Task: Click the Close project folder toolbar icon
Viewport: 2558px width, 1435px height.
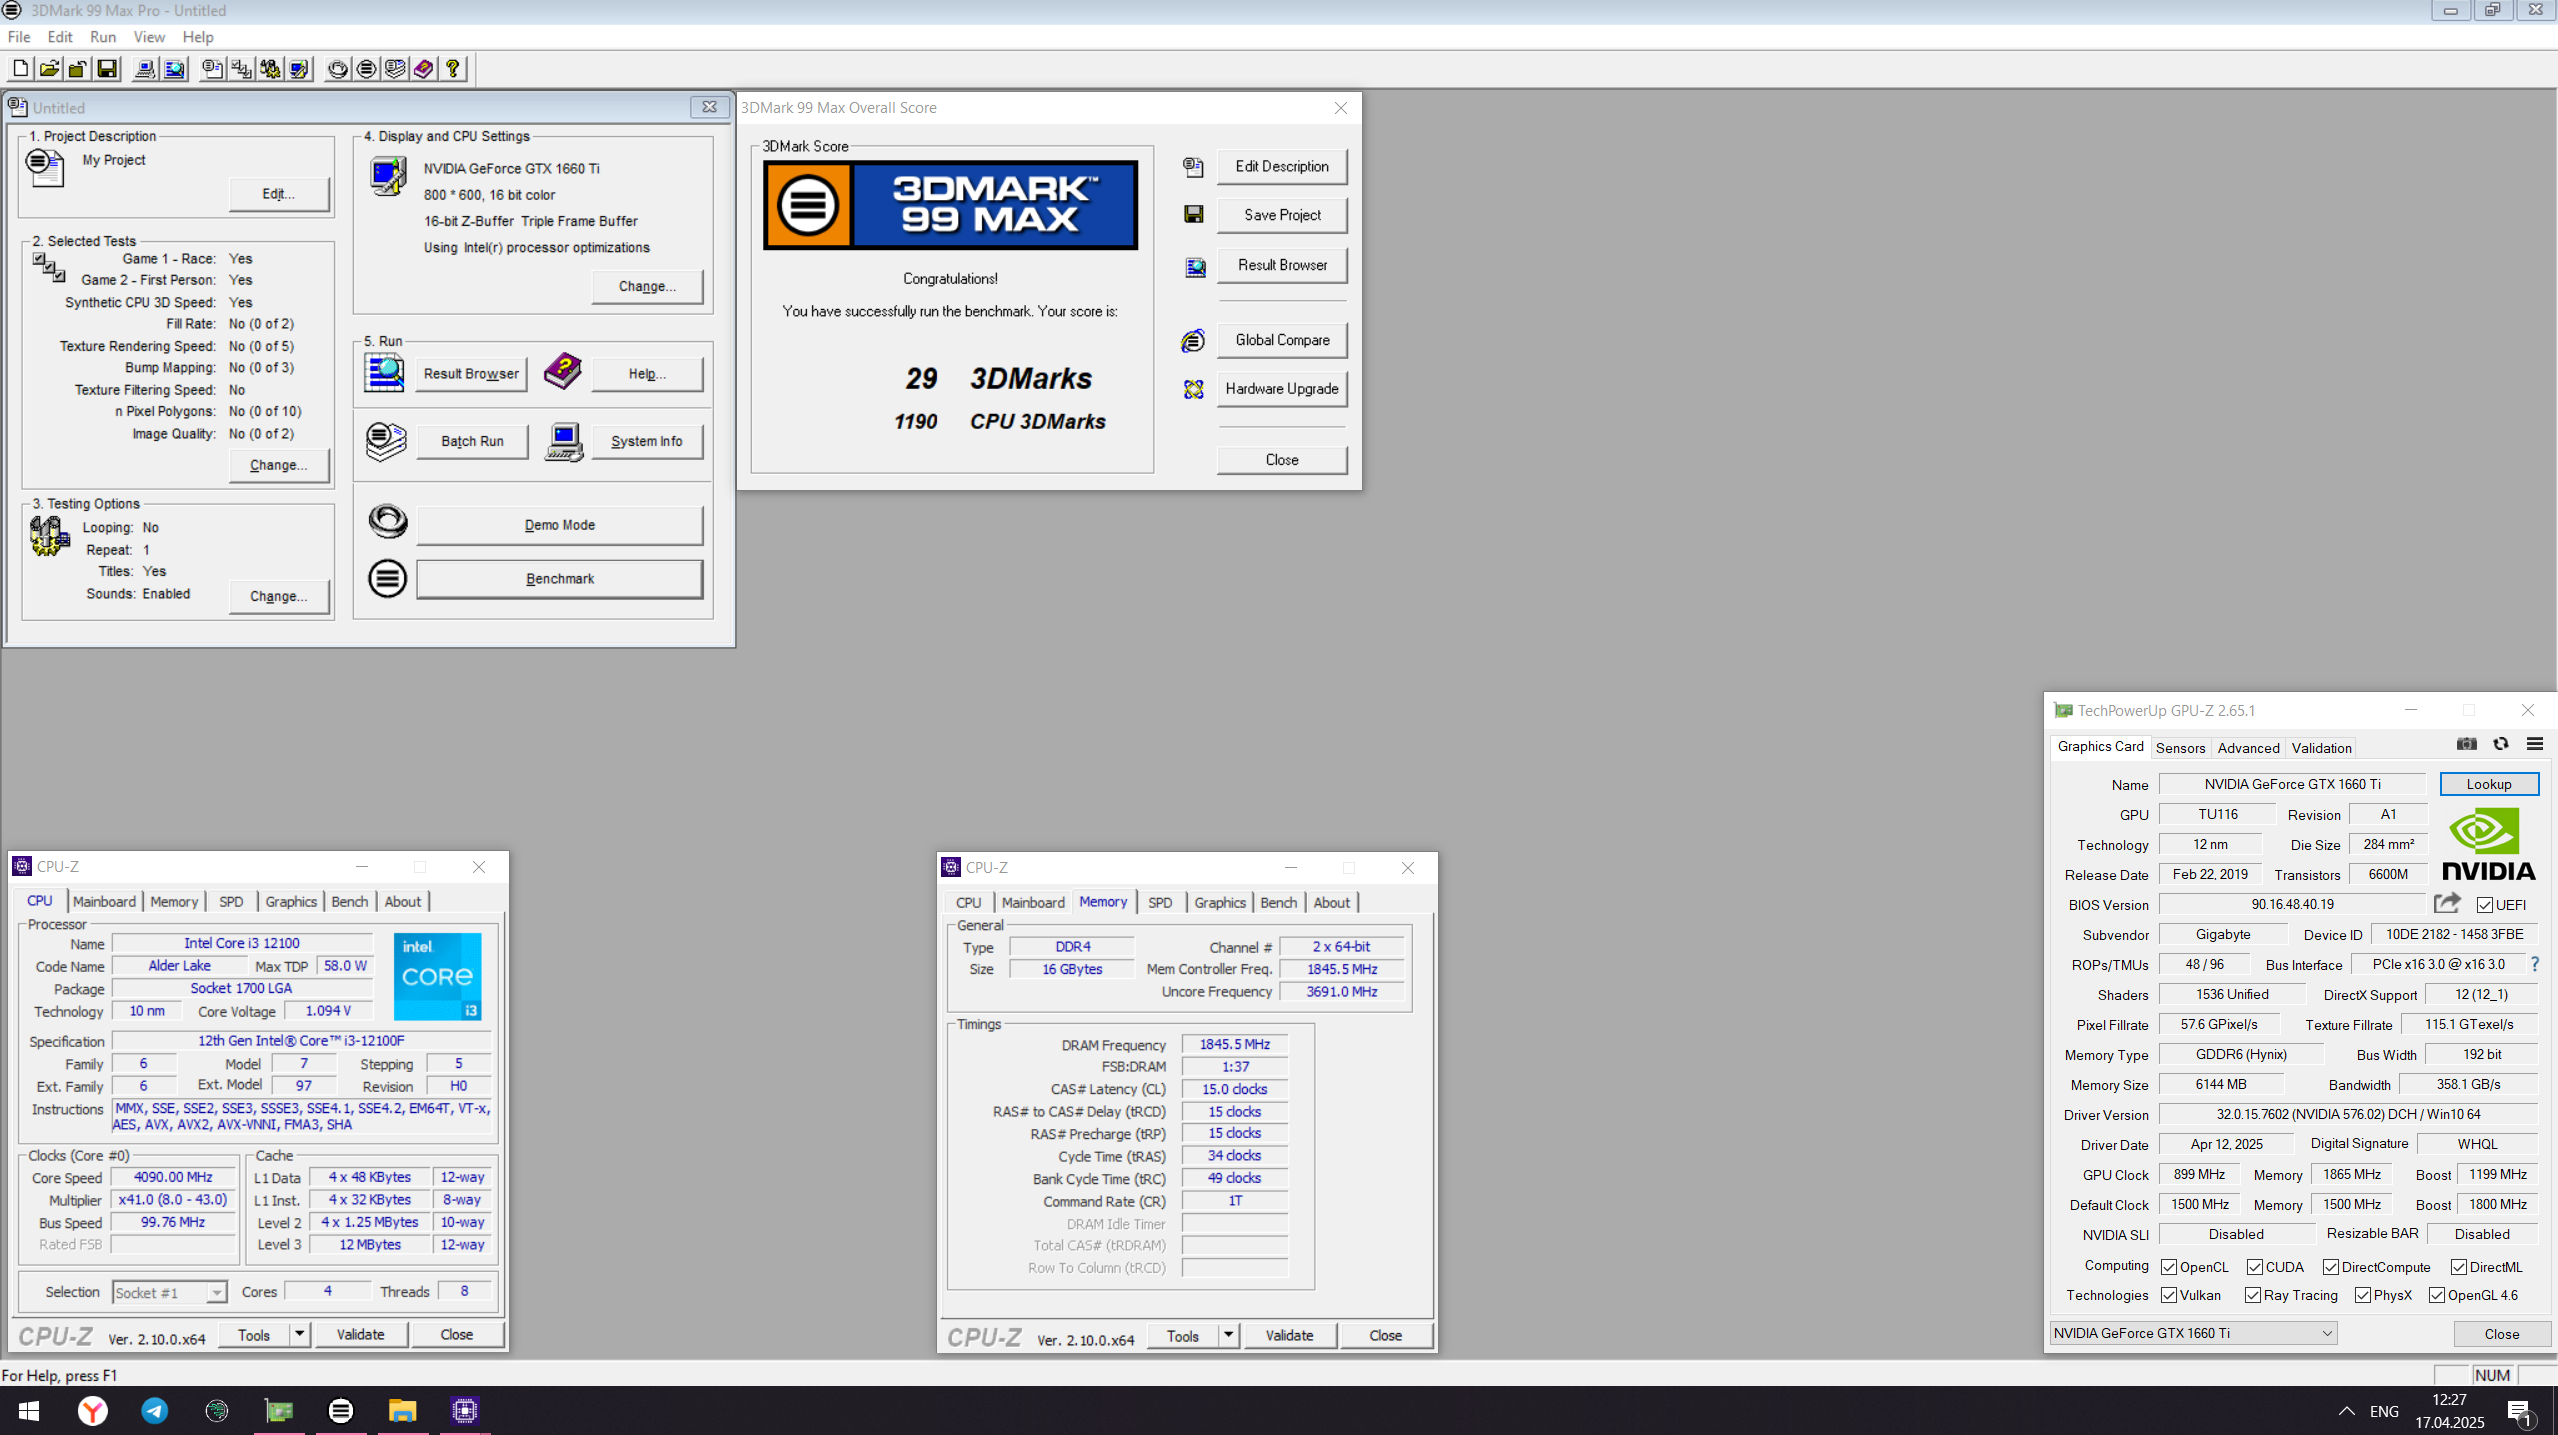Action: coord(78,69)
